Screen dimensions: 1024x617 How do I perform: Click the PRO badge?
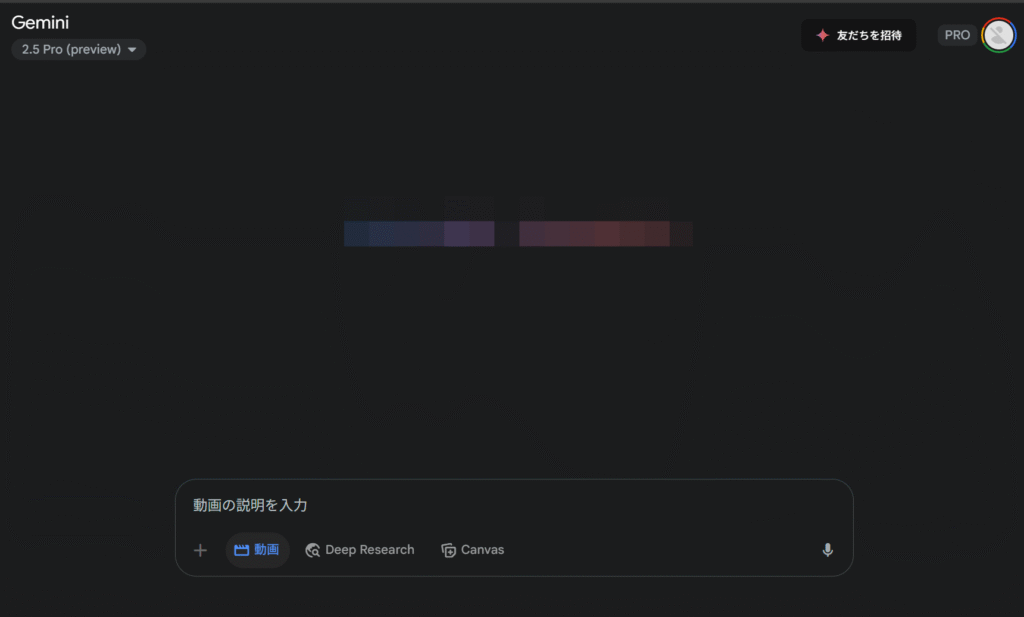[957, 35]
